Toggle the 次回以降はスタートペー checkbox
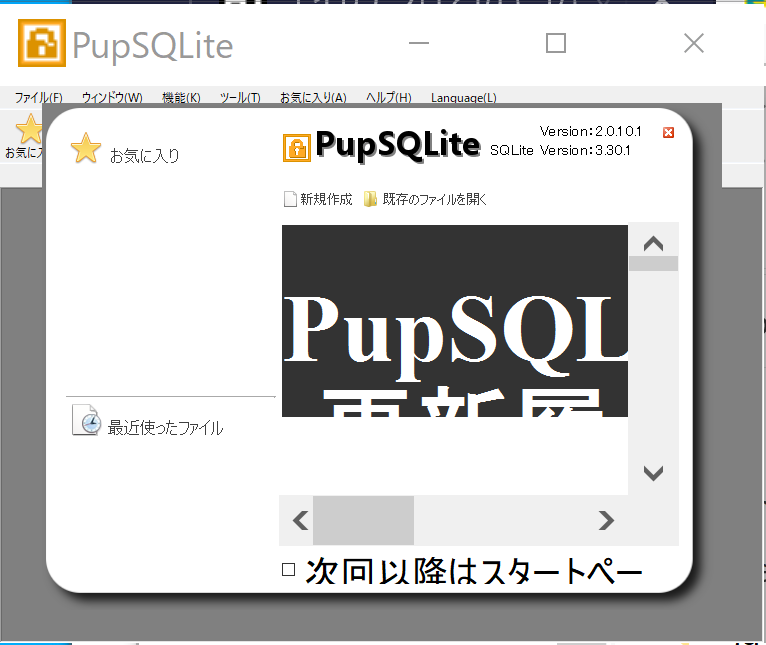Image resolution: width=766 pixels, height=645 pixels. pos(289,570)
